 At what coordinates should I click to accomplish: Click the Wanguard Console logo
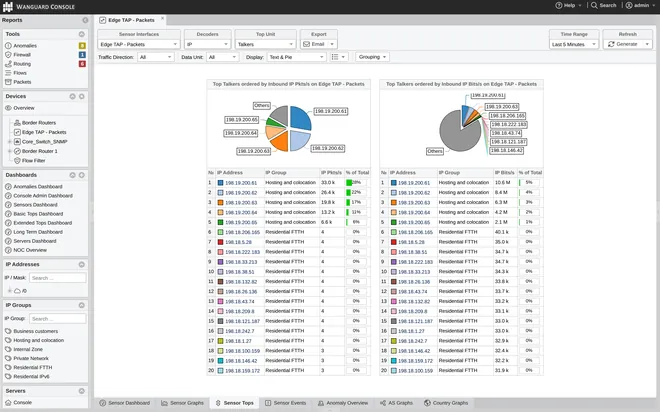point(39,7)
